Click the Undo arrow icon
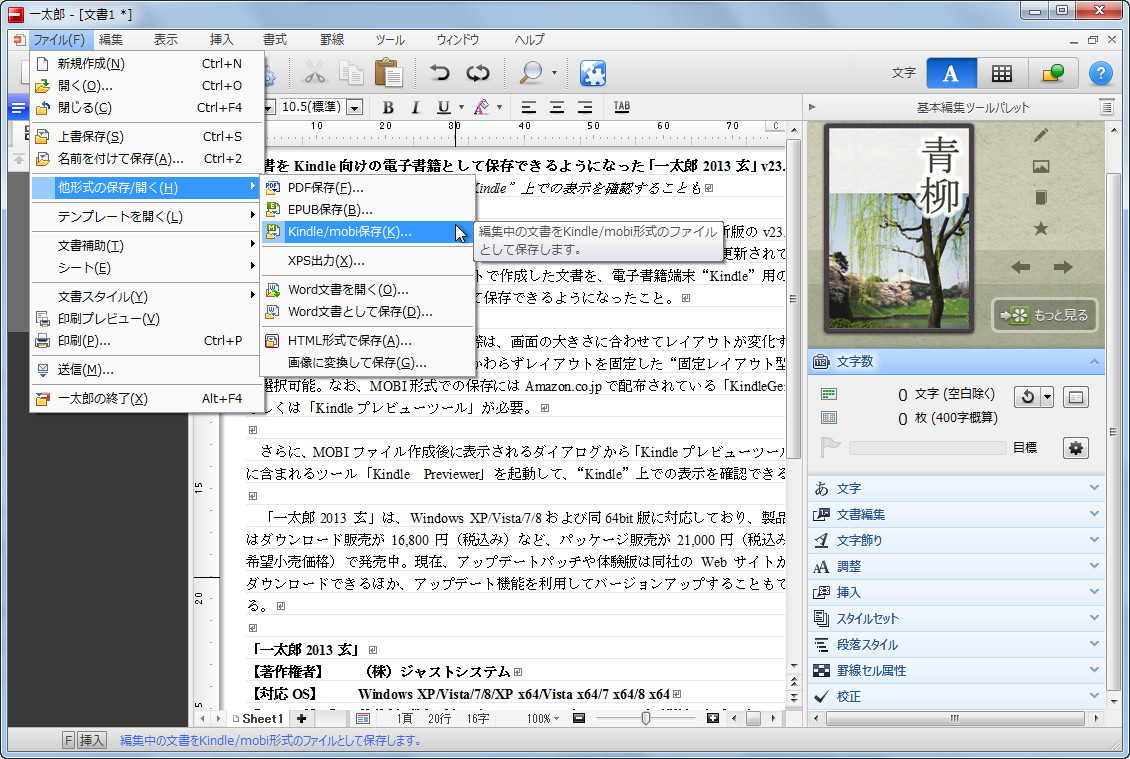The width and height of the screenshot is (1130, 759). tap(440, 72)
